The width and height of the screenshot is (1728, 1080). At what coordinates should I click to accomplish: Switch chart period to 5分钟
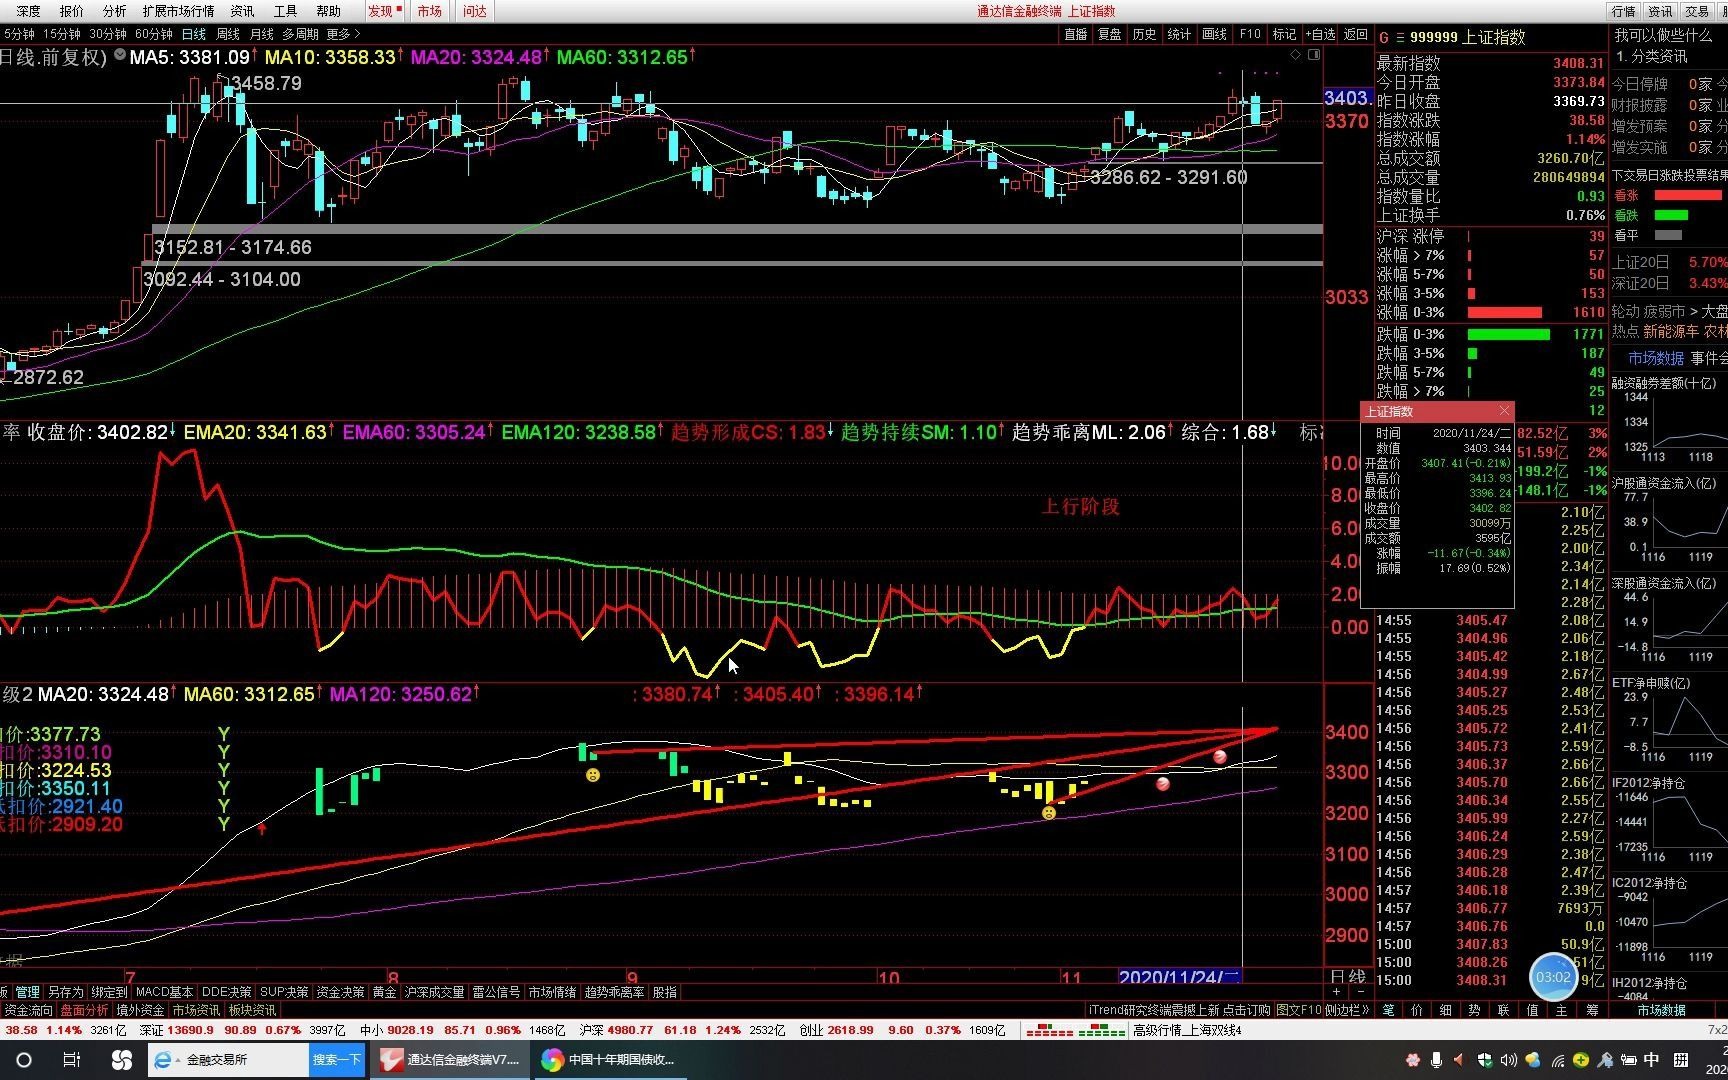(19, 34)
